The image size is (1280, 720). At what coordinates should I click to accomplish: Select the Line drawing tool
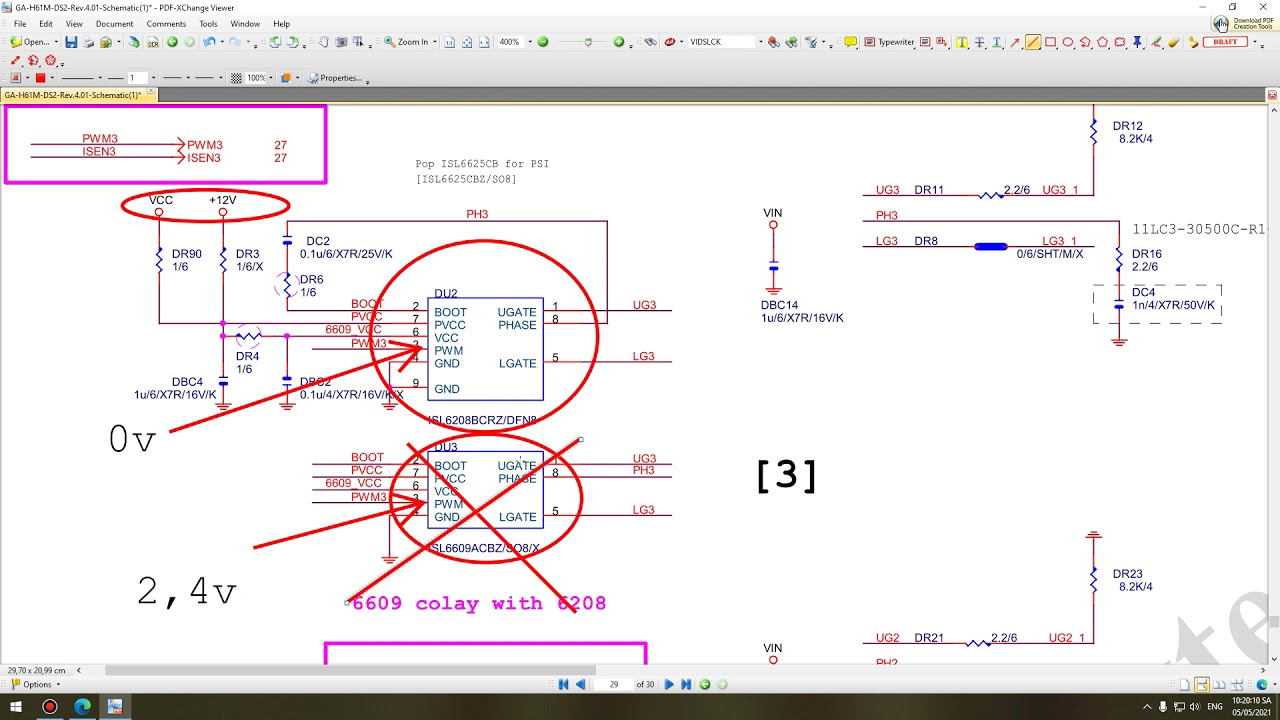[x=1033, y=42]
